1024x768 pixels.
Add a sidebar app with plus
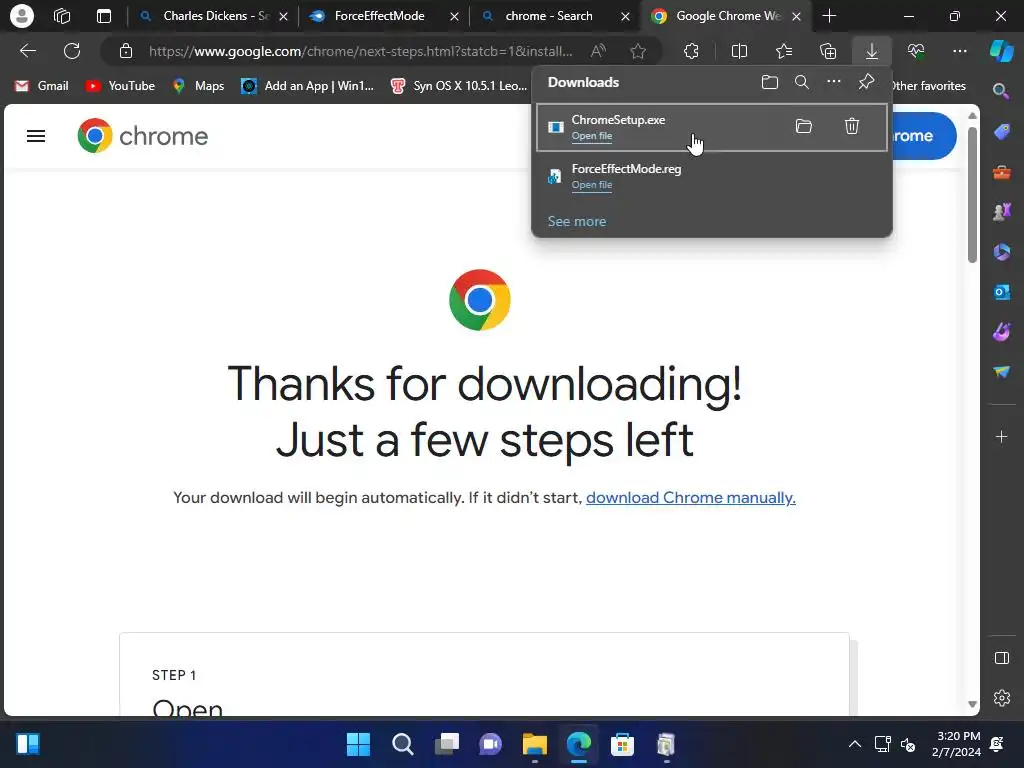(x=1001, y=436)
